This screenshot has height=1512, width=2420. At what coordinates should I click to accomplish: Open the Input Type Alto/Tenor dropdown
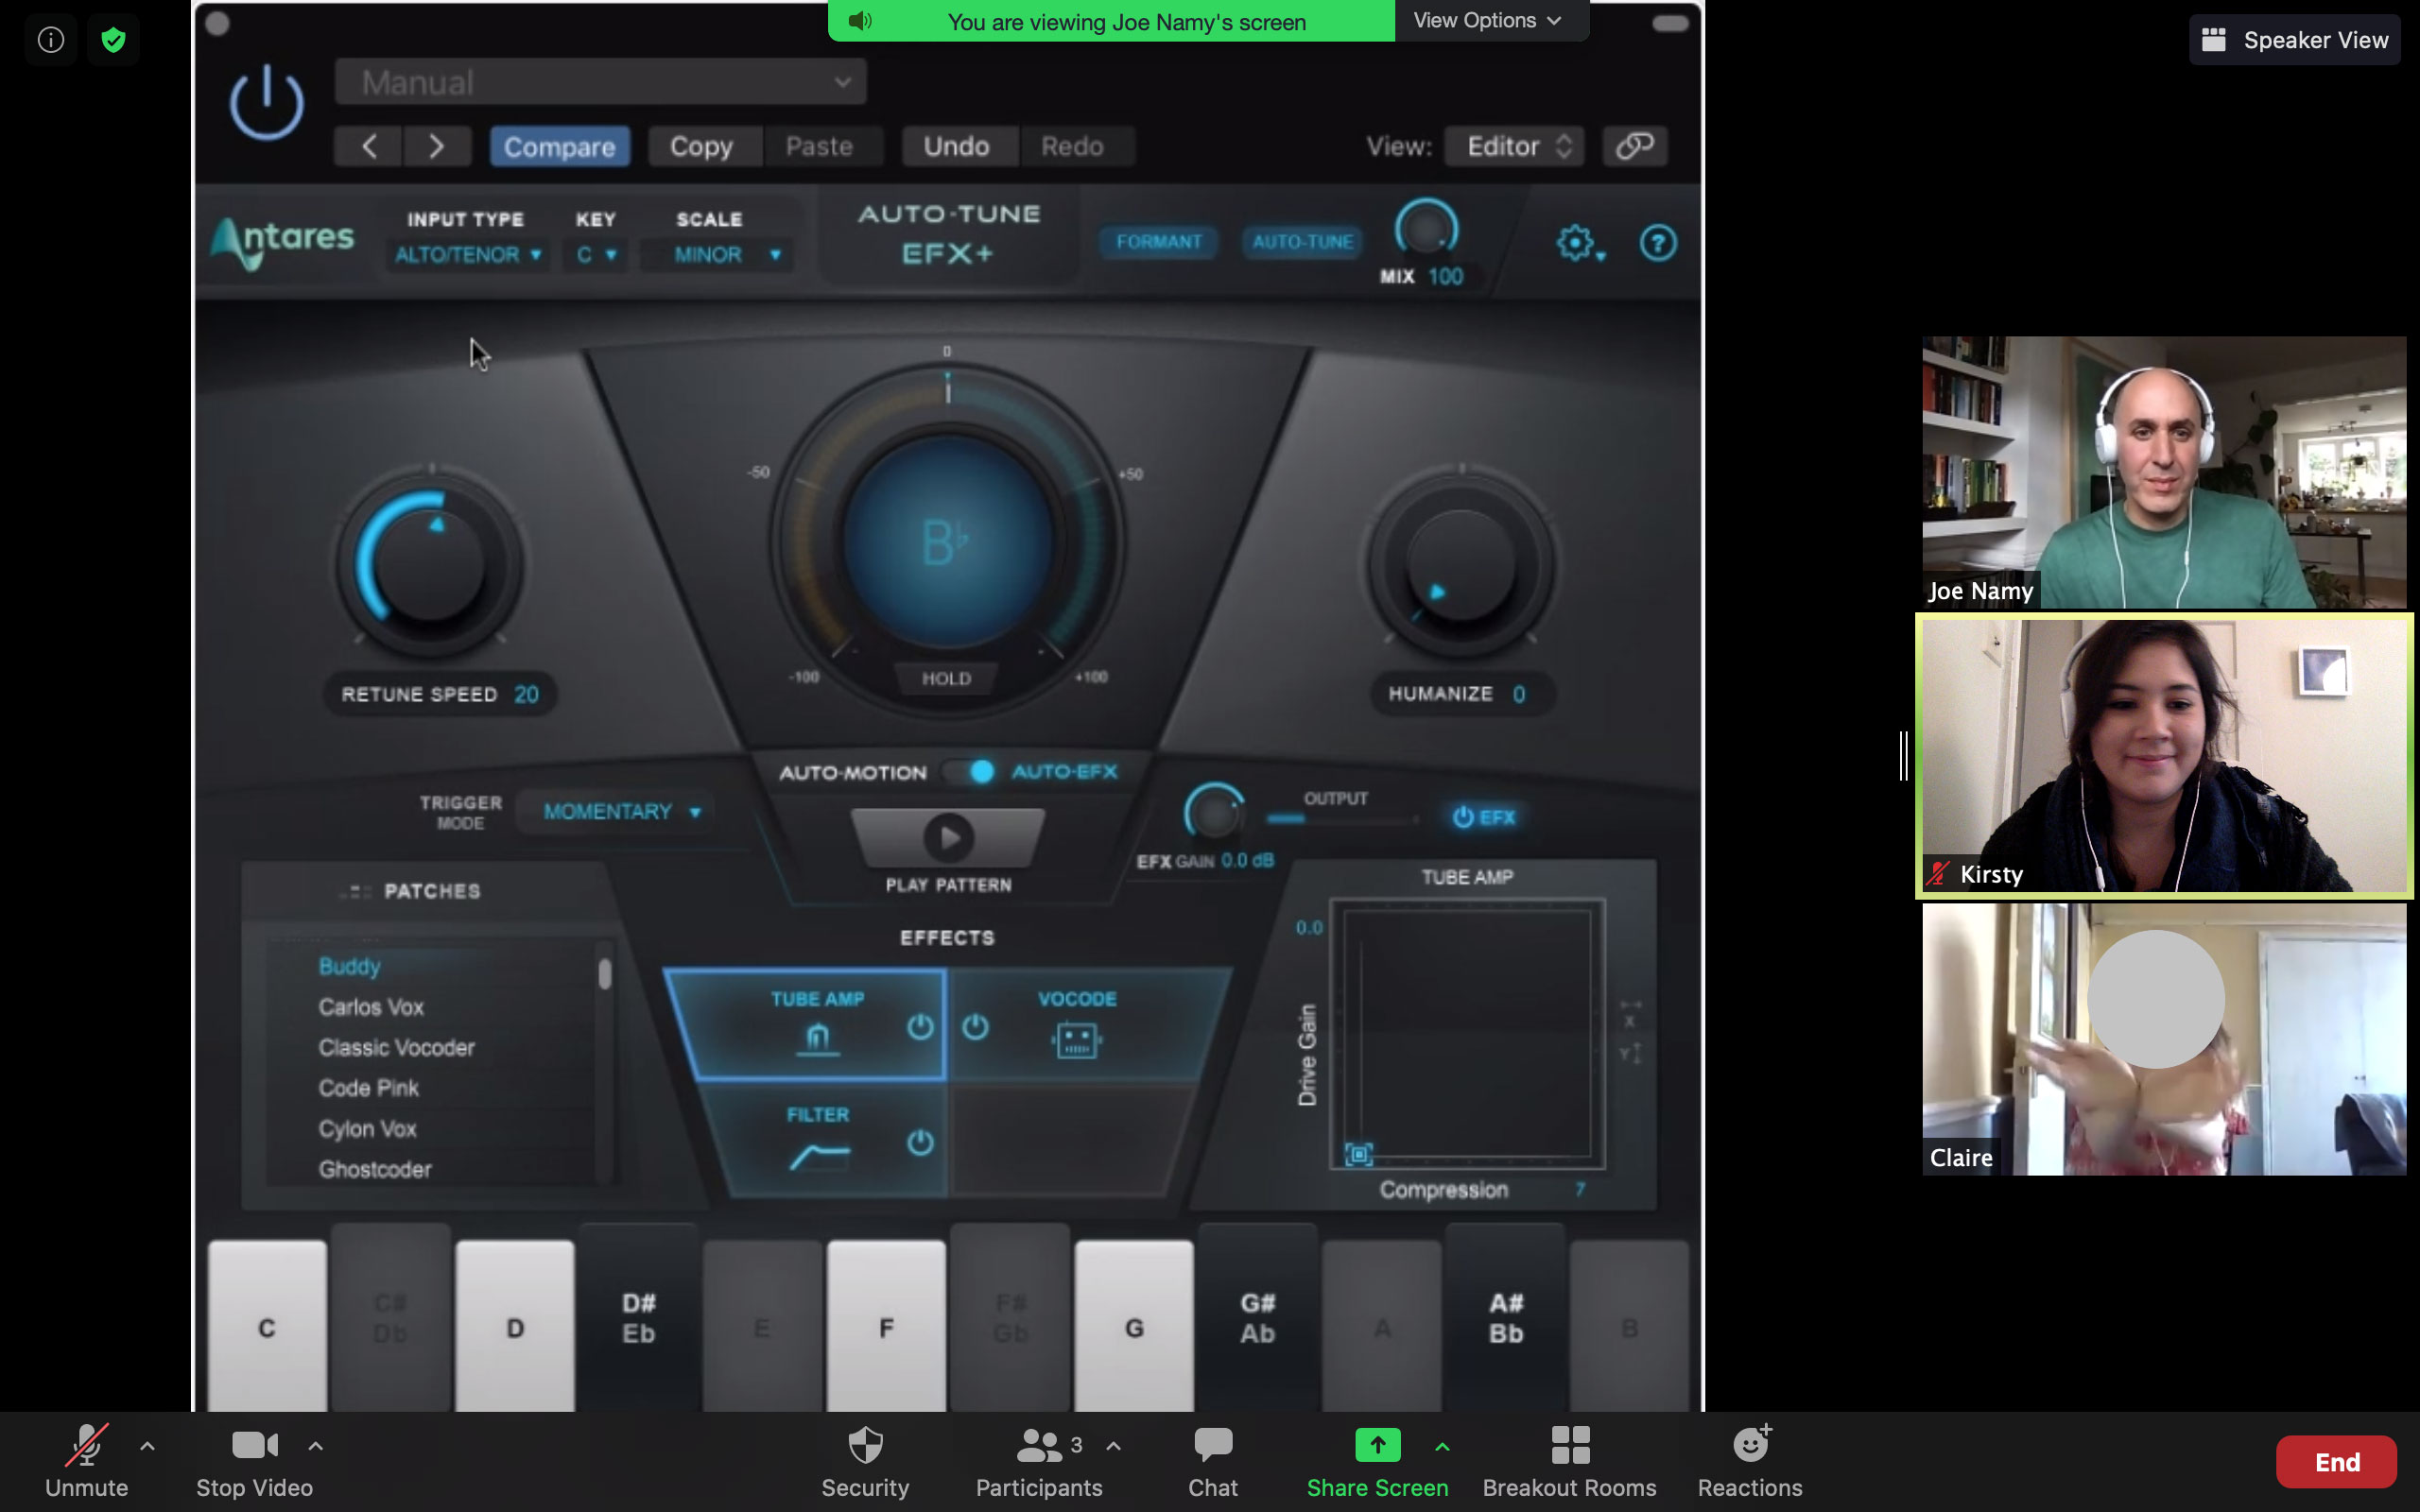click(467, 255)
